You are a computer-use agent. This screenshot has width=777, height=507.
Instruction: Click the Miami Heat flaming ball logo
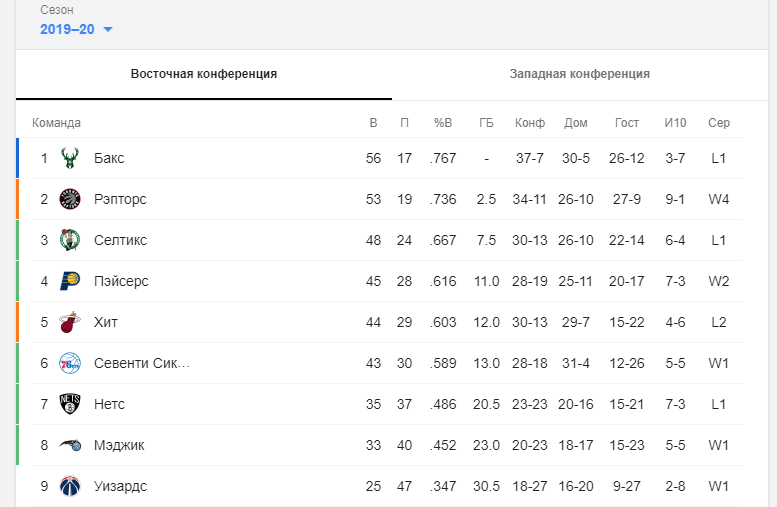pos(70,322)
